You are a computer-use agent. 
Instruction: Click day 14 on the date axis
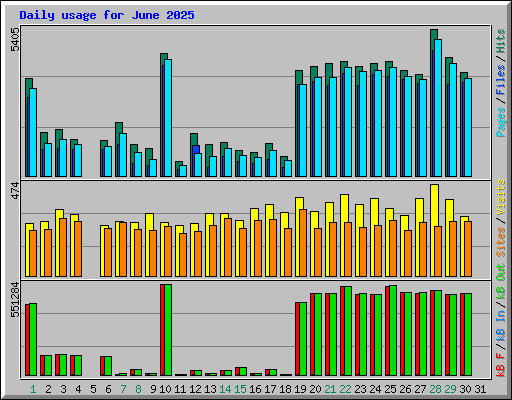pyautogui.click(x=225, y=389)
